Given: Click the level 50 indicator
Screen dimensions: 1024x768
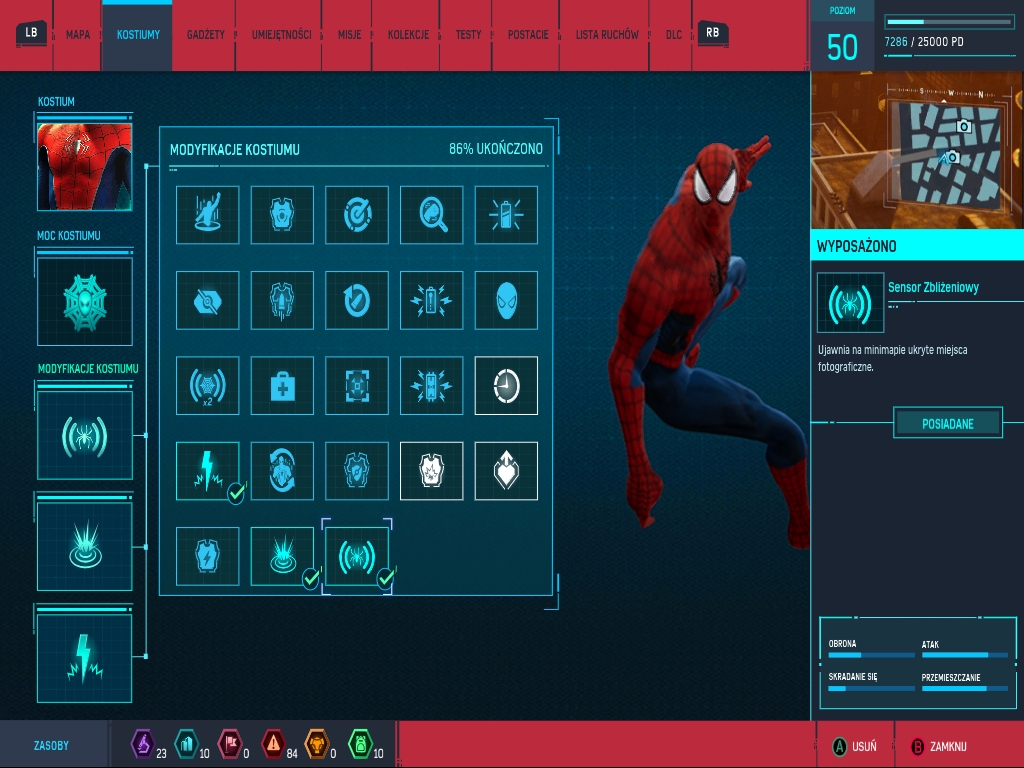Looking at the screenshot, I should point(842,47).
